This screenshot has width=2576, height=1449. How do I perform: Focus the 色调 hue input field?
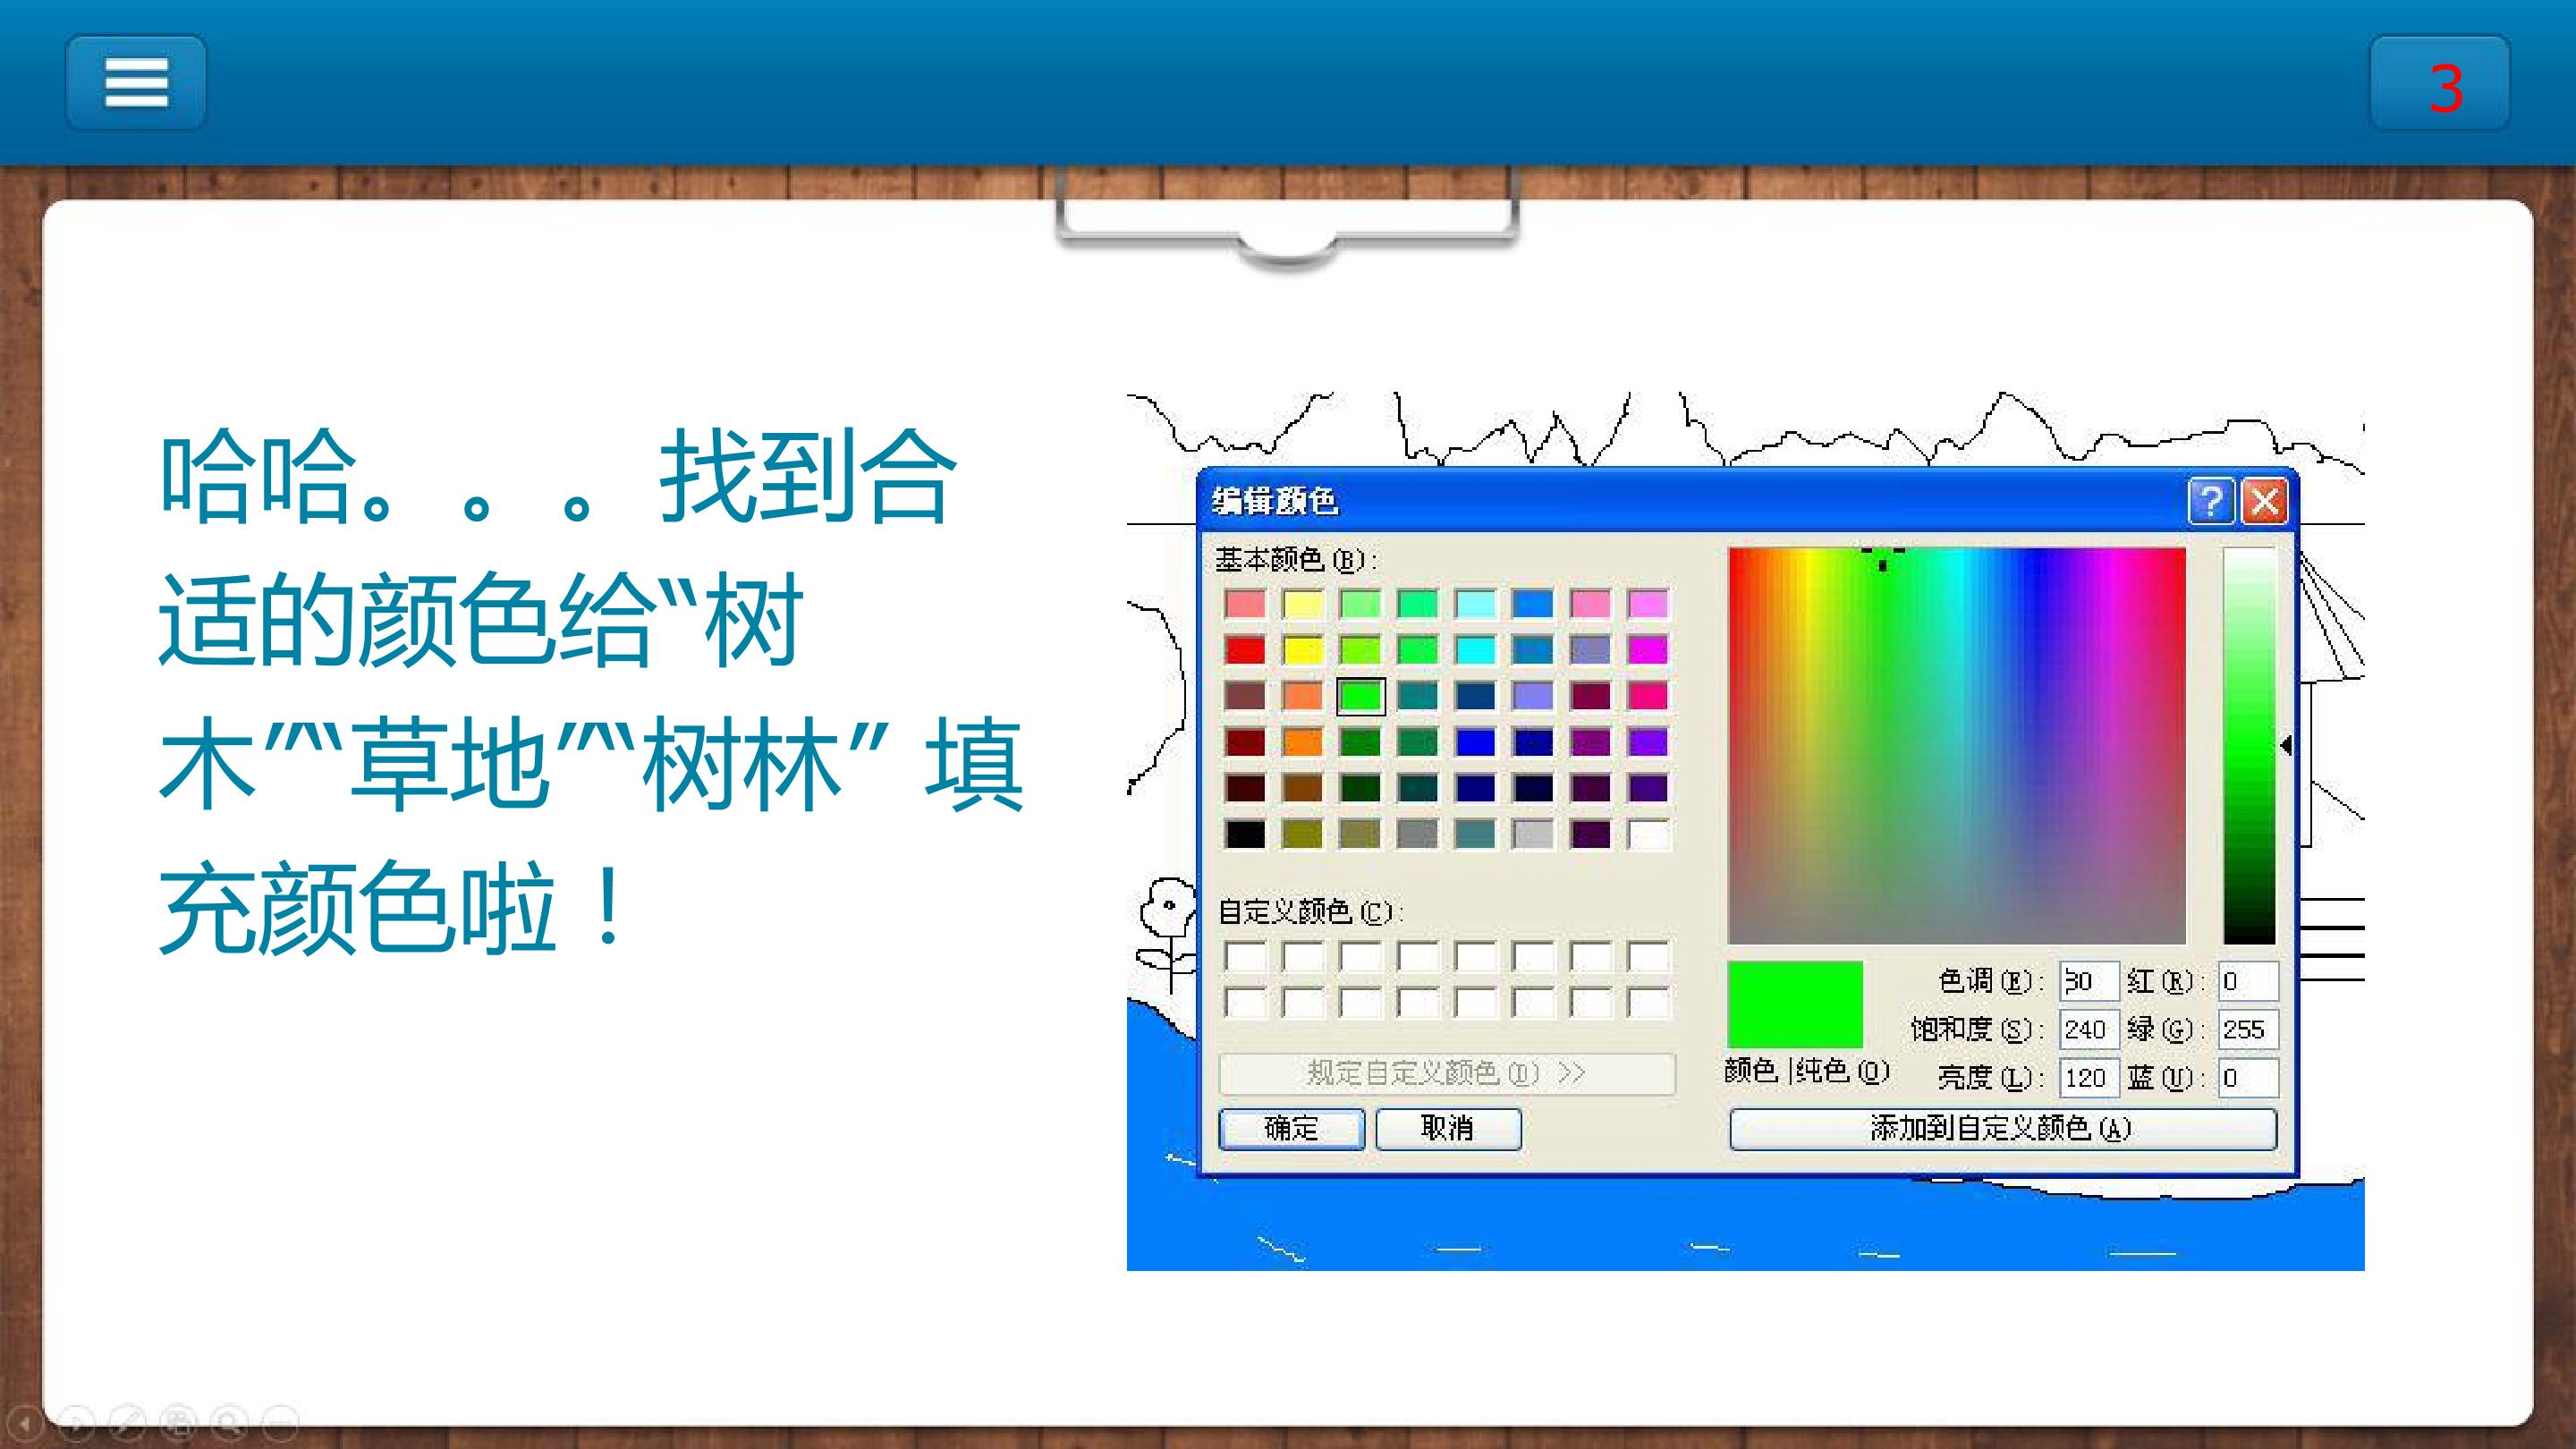coord(2089,981)
